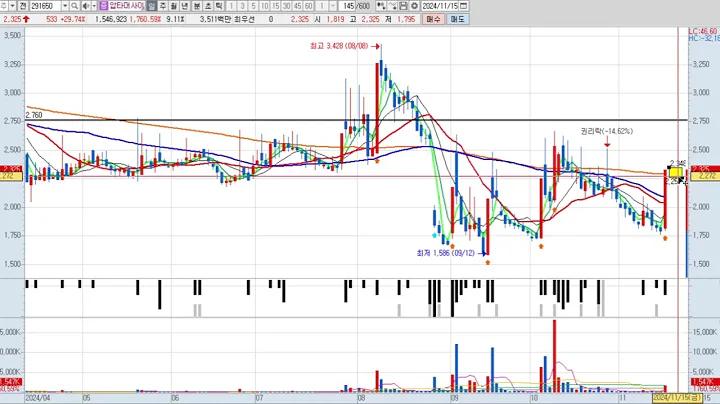The height and width of the screenshot is (404, 720).
Task: Click the purple stock info icon
Action: [103, 6]
